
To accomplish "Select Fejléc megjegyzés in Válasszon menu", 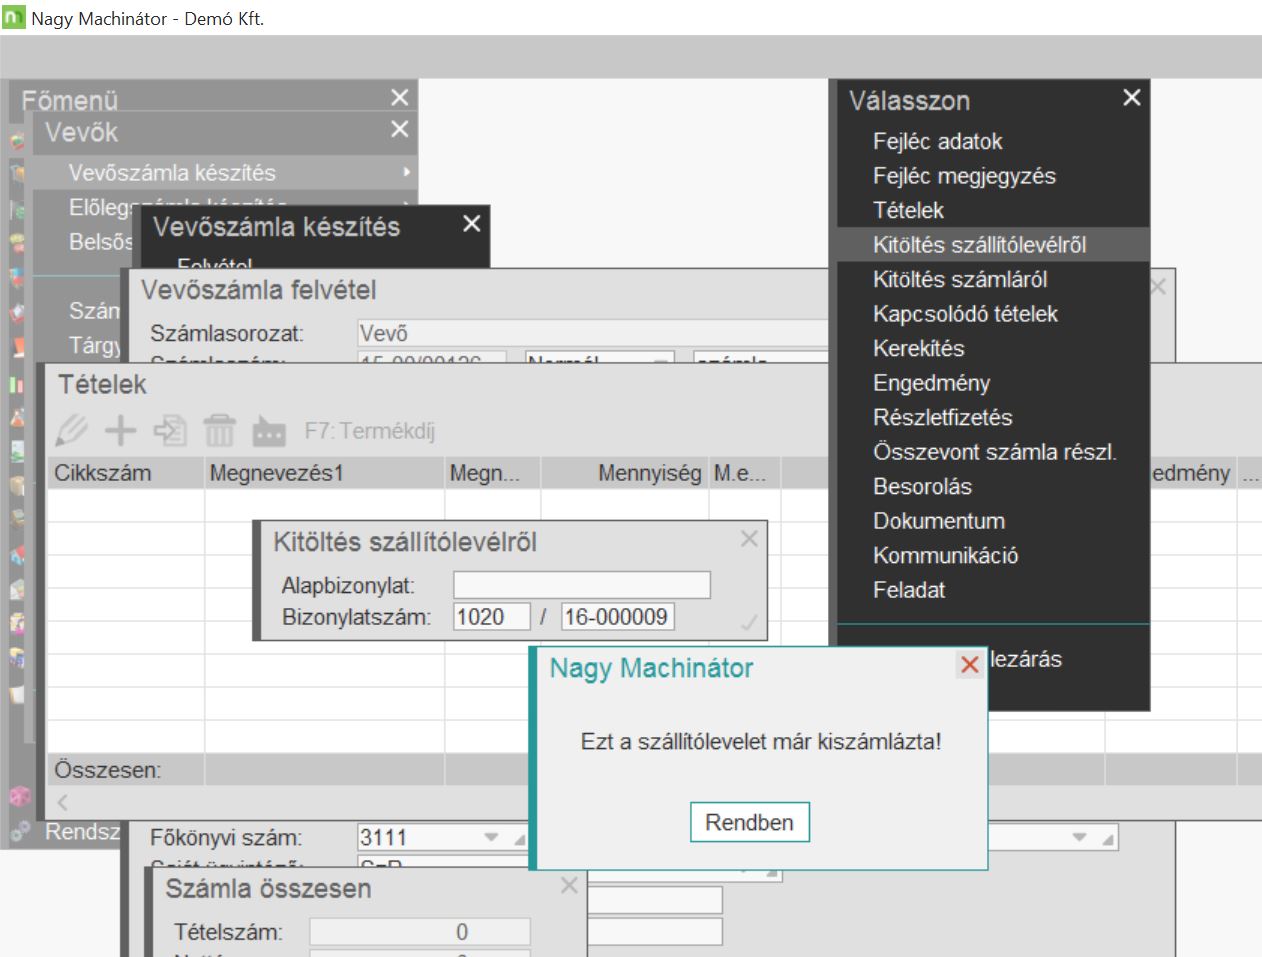I will coord(964,176).
